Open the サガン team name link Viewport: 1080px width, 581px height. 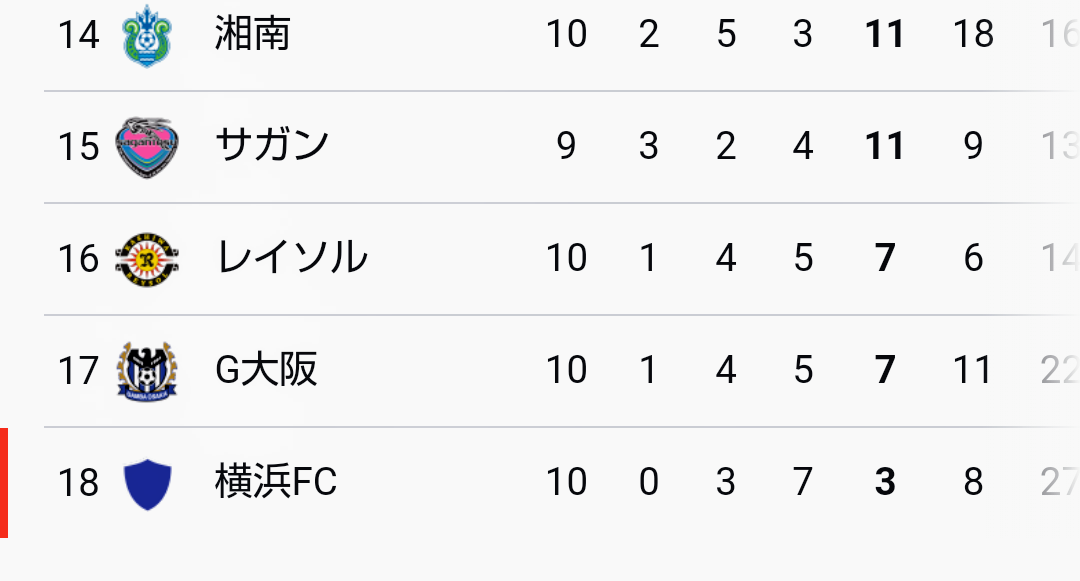pyautogui.click(x=272, y=146)
